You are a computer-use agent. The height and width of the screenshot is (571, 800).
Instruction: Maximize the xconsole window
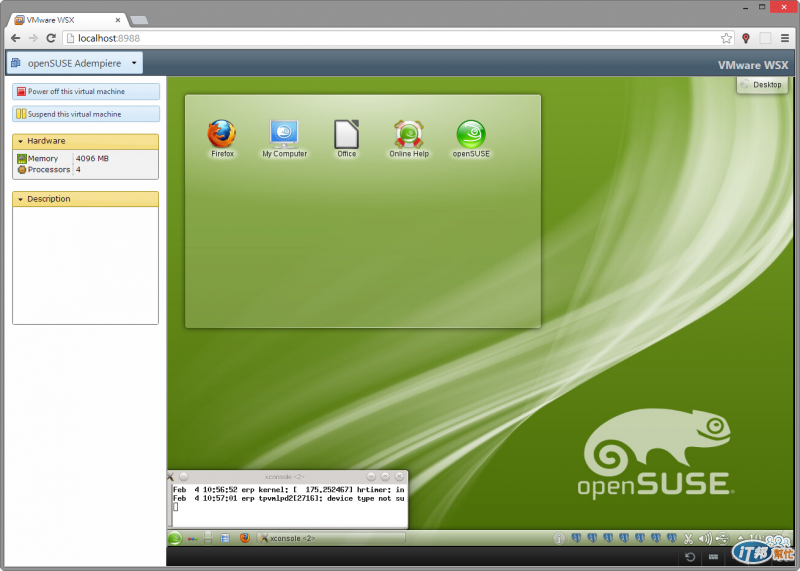(386, 477)
